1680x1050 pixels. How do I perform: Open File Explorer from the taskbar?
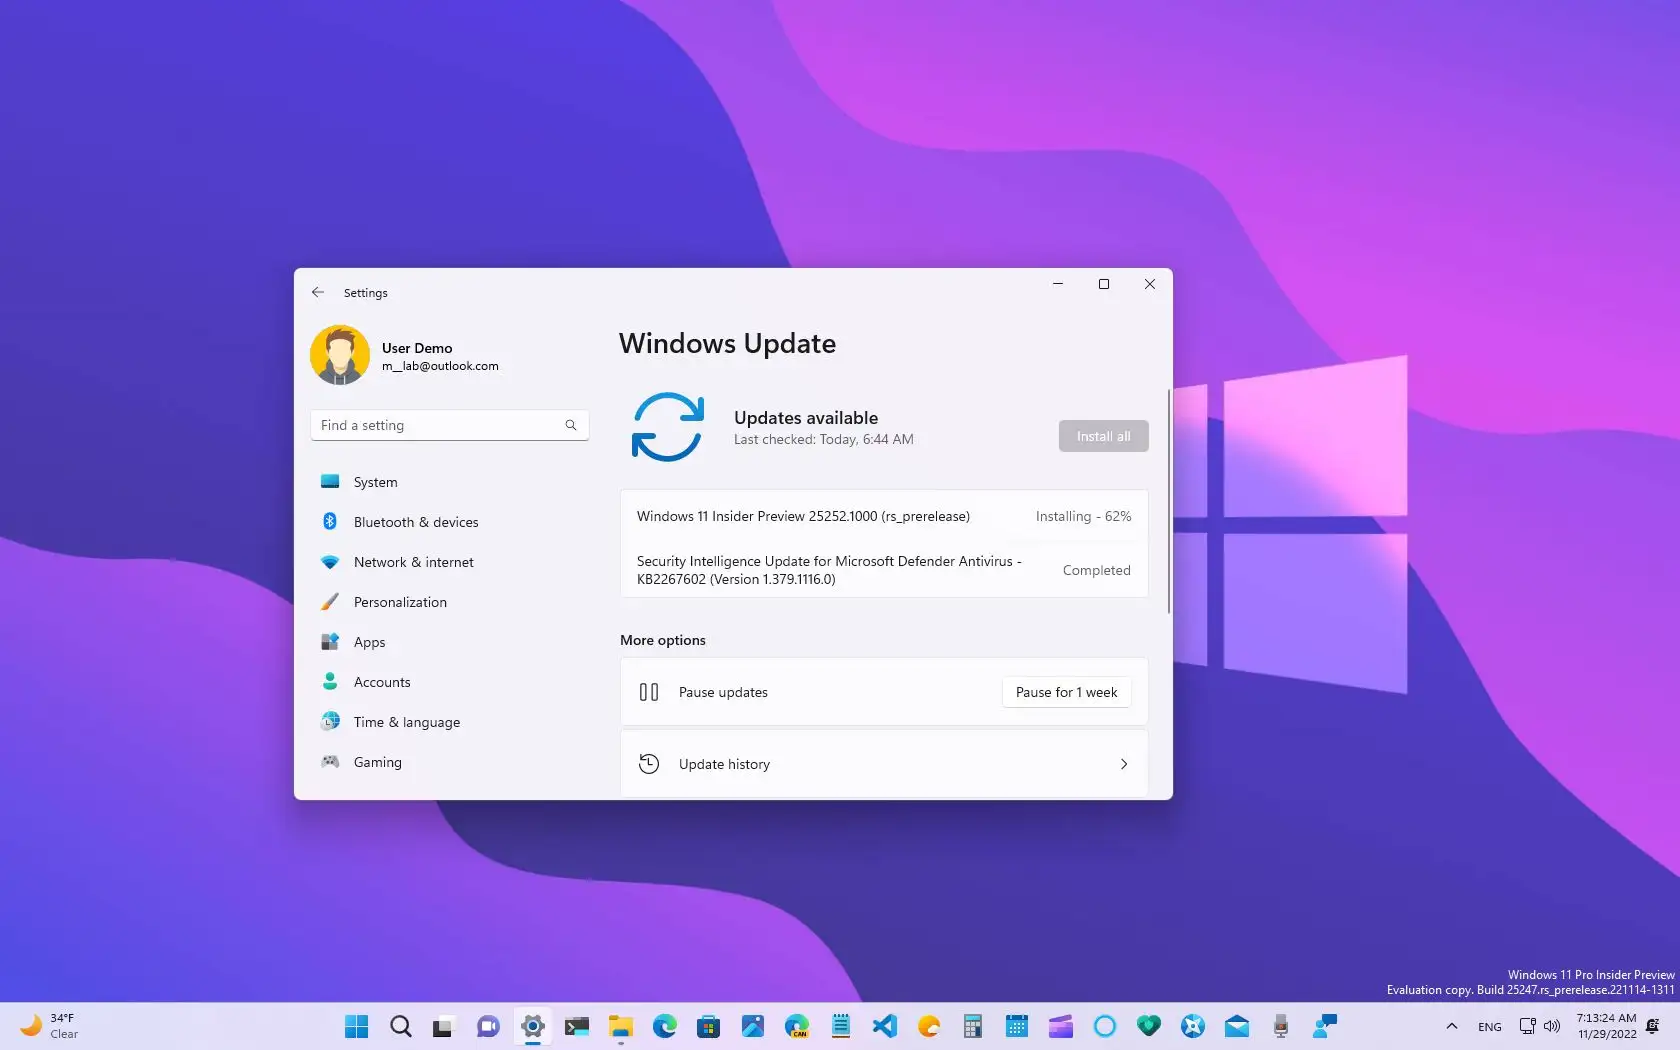tap(621, 1026)
